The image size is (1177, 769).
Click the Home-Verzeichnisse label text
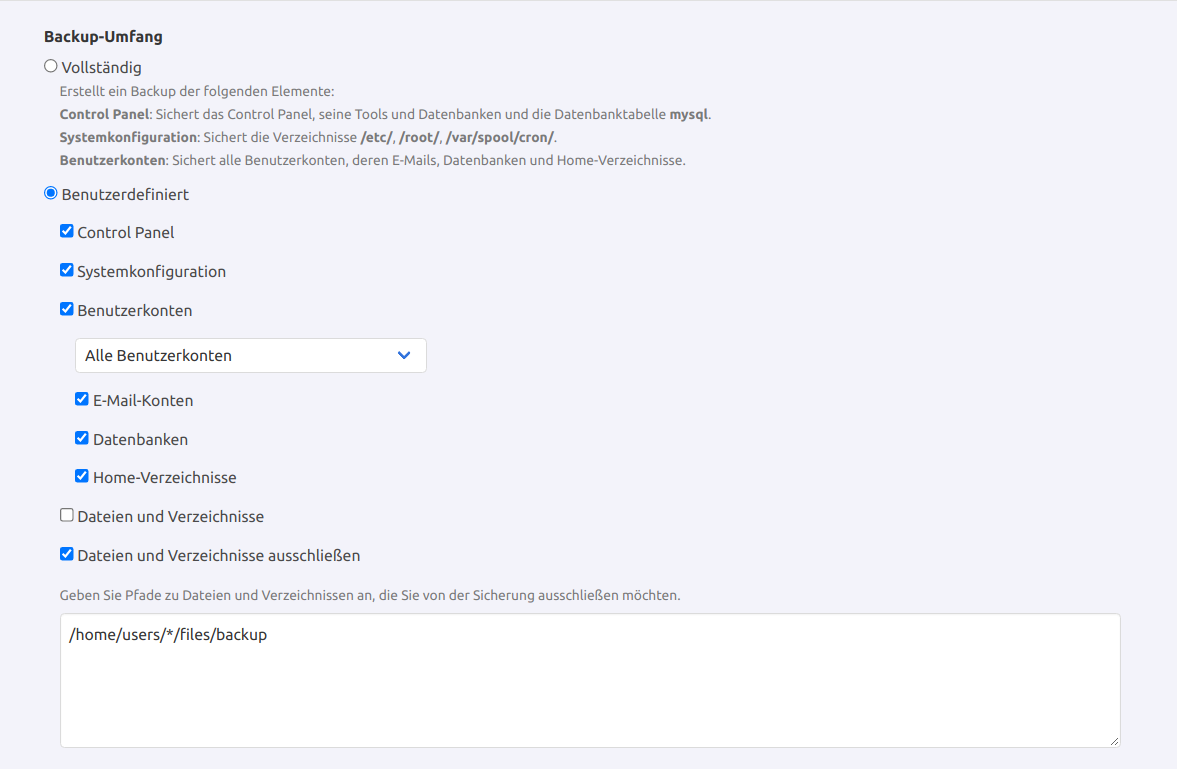165,478
